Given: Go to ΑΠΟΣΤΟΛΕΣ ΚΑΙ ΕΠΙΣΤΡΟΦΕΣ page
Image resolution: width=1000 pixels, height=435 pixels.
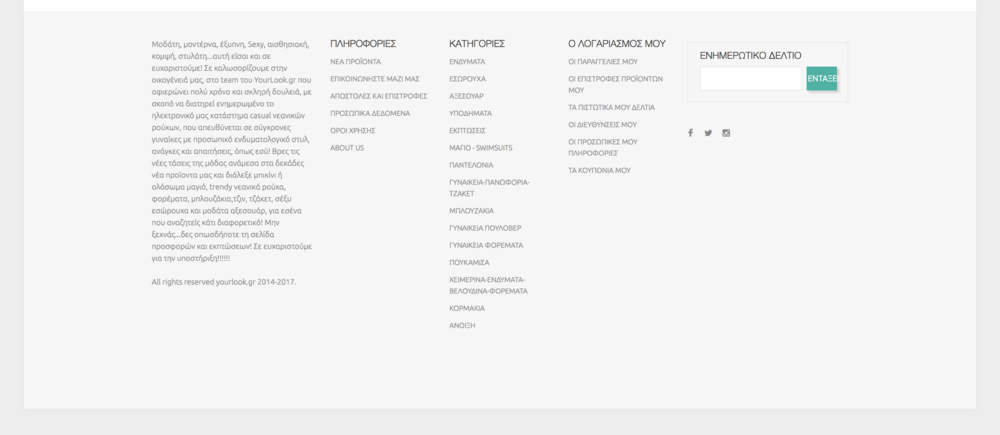Looking at the screenshot, I should pyautogui.click(x=378, y=96).
